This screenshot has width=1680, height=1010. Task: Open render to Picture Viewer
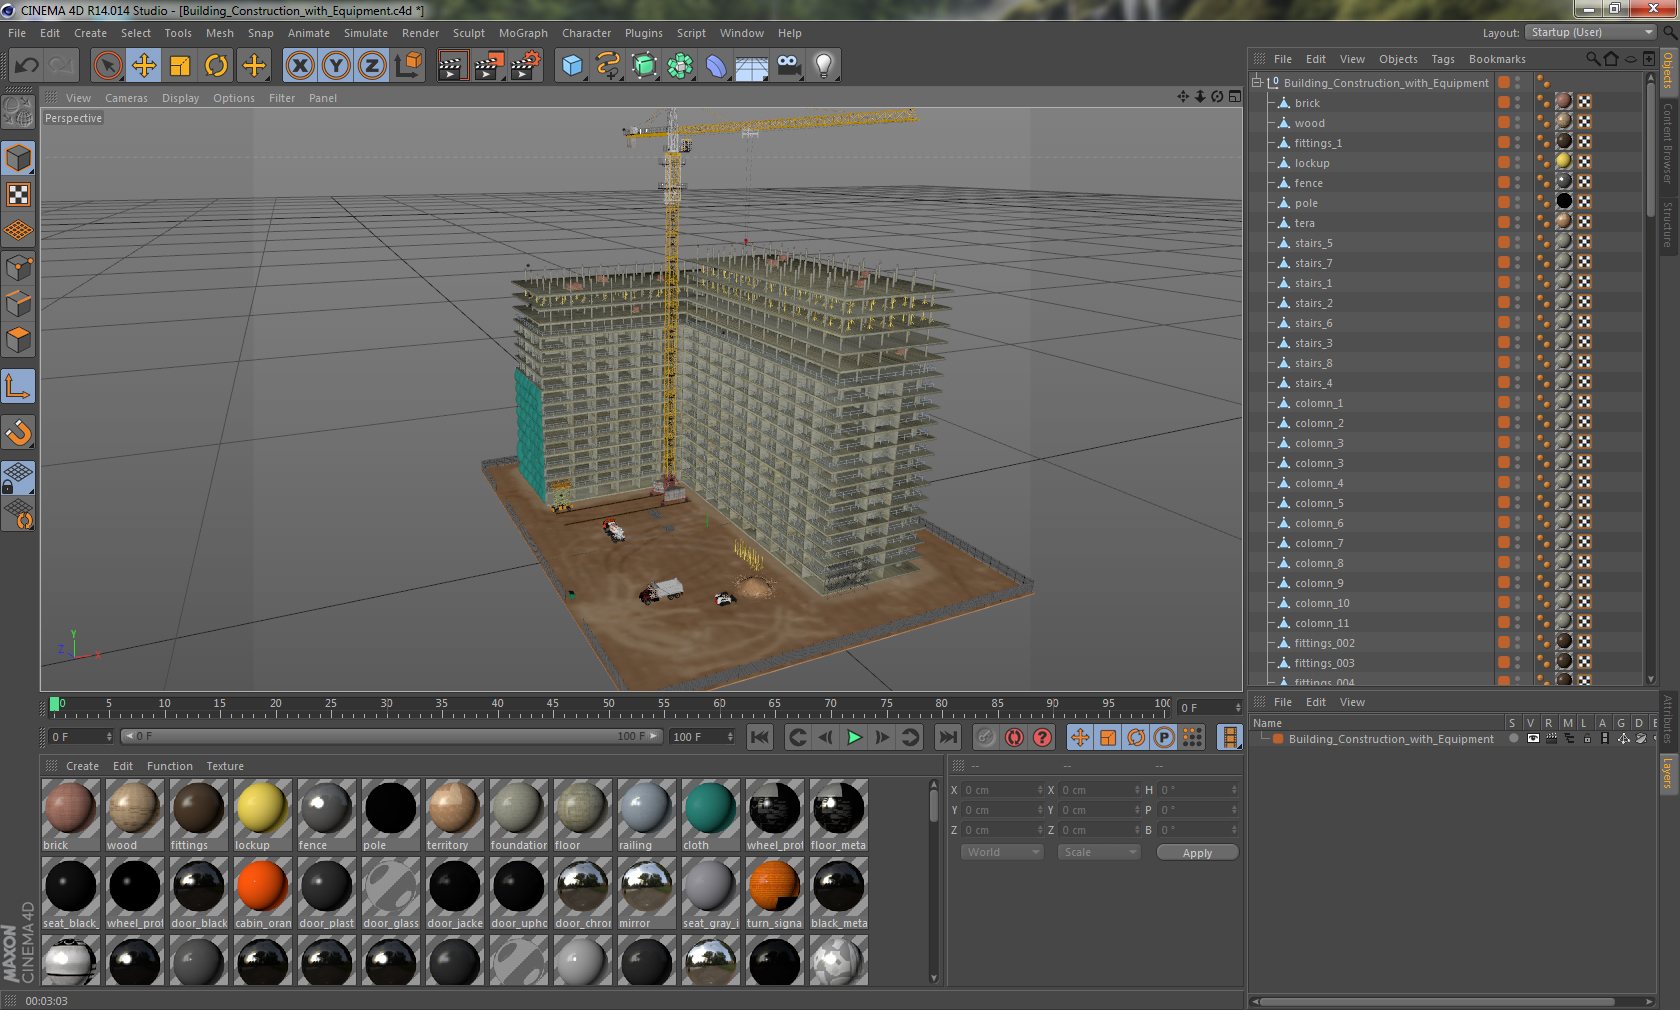point(489,66)
